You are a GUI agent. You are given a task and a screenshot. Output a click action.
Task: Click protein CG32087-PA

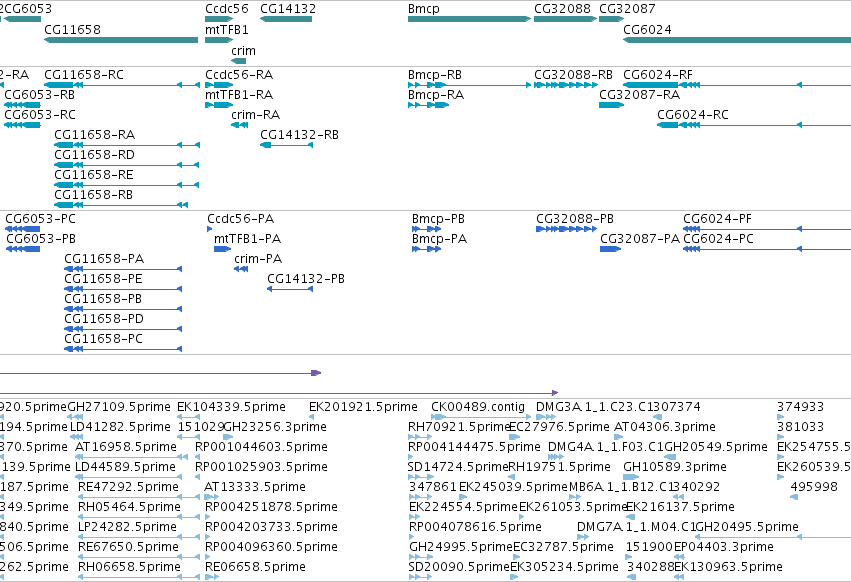640,239
